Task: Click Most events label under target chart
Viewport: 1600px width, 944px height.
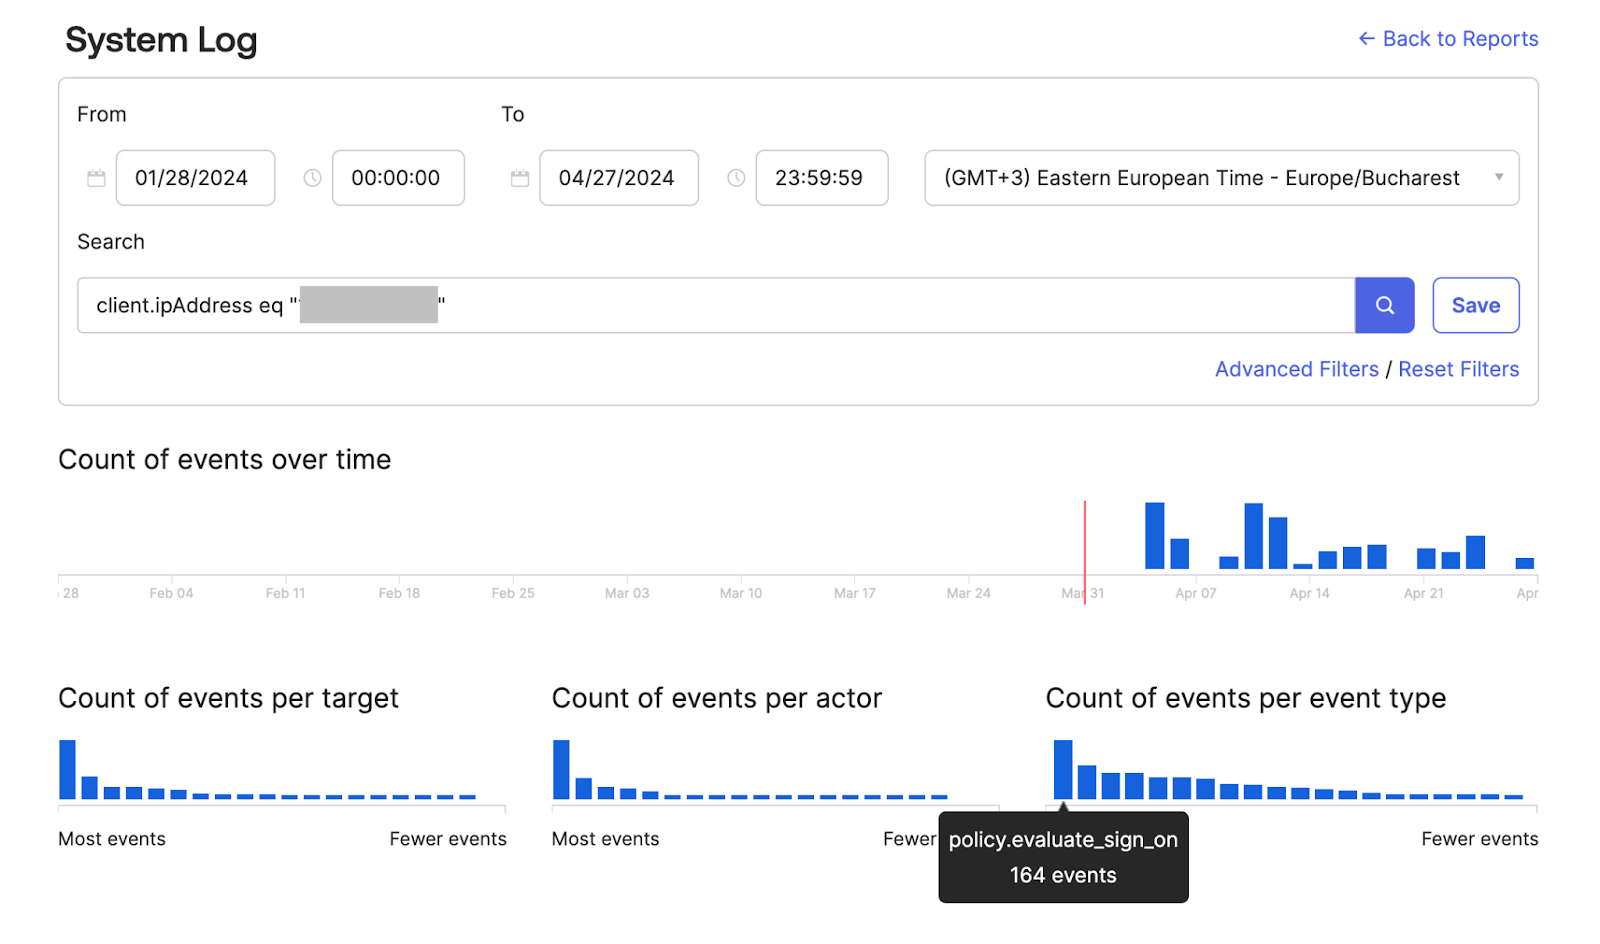Action: pyautogui.click(x=112, y=839)
